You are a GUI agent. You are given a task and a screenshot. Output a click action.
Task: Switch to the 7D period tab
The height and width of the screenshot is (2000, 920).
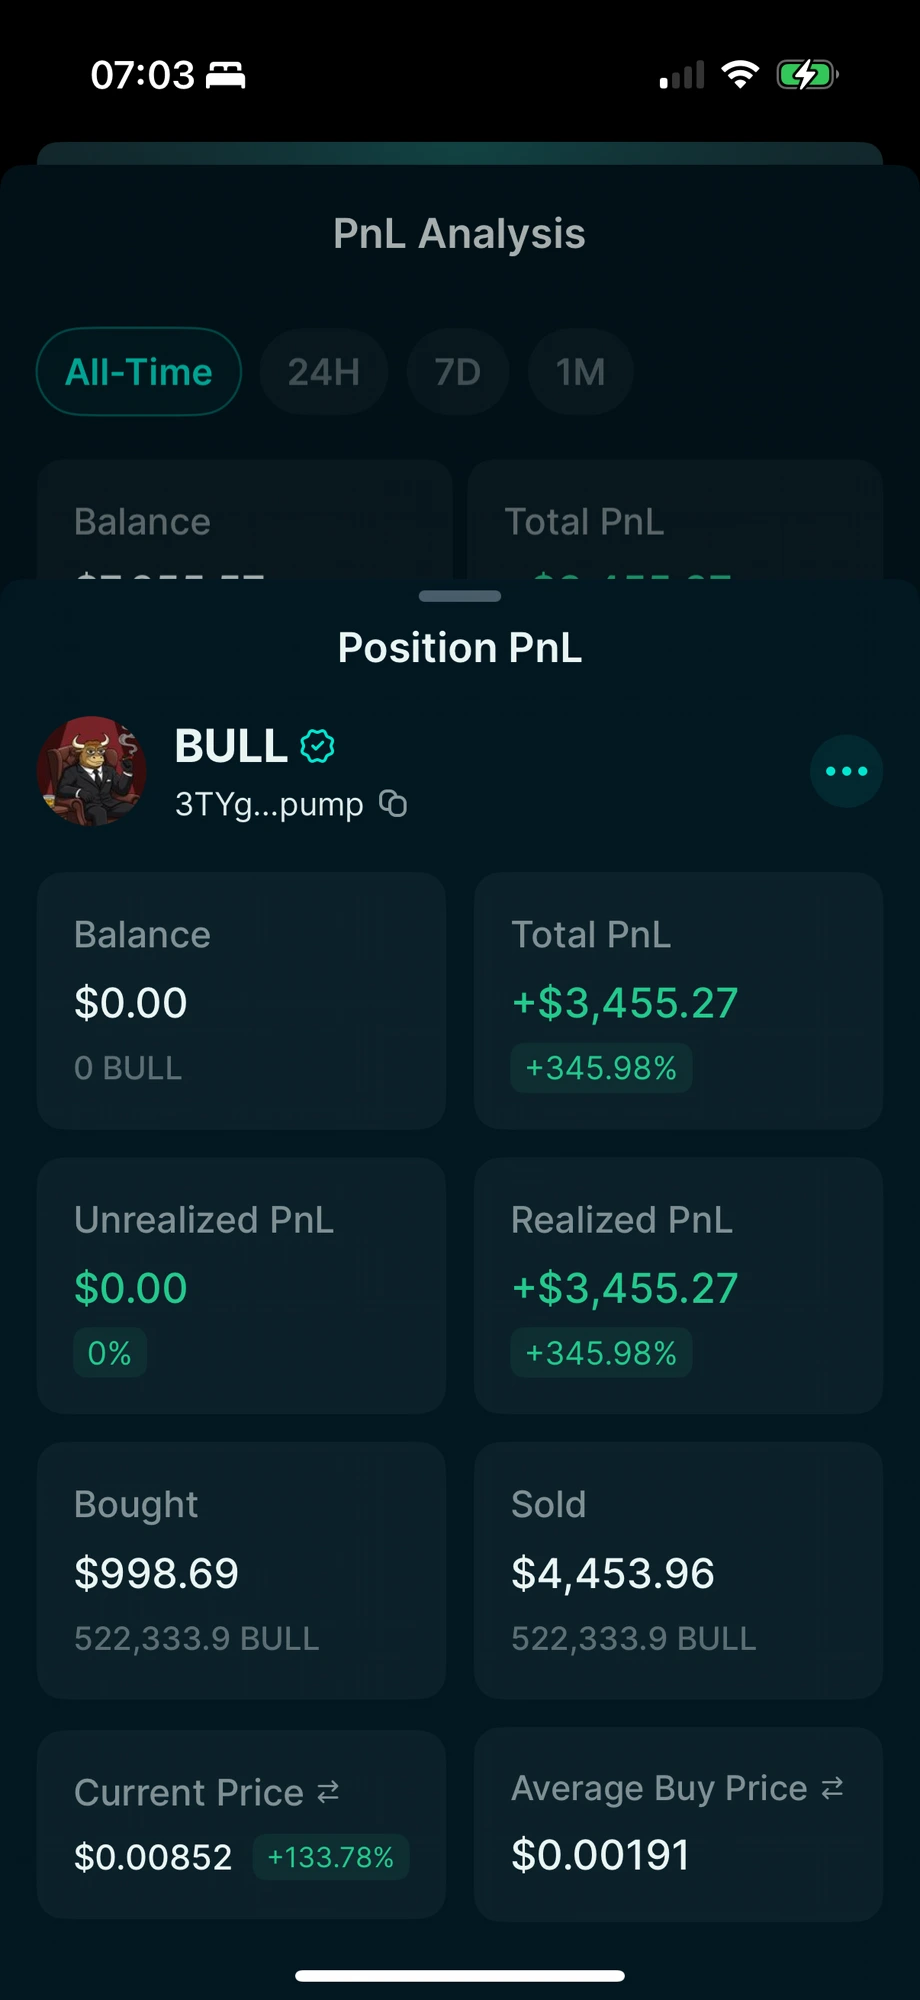(x=458, y=372)
